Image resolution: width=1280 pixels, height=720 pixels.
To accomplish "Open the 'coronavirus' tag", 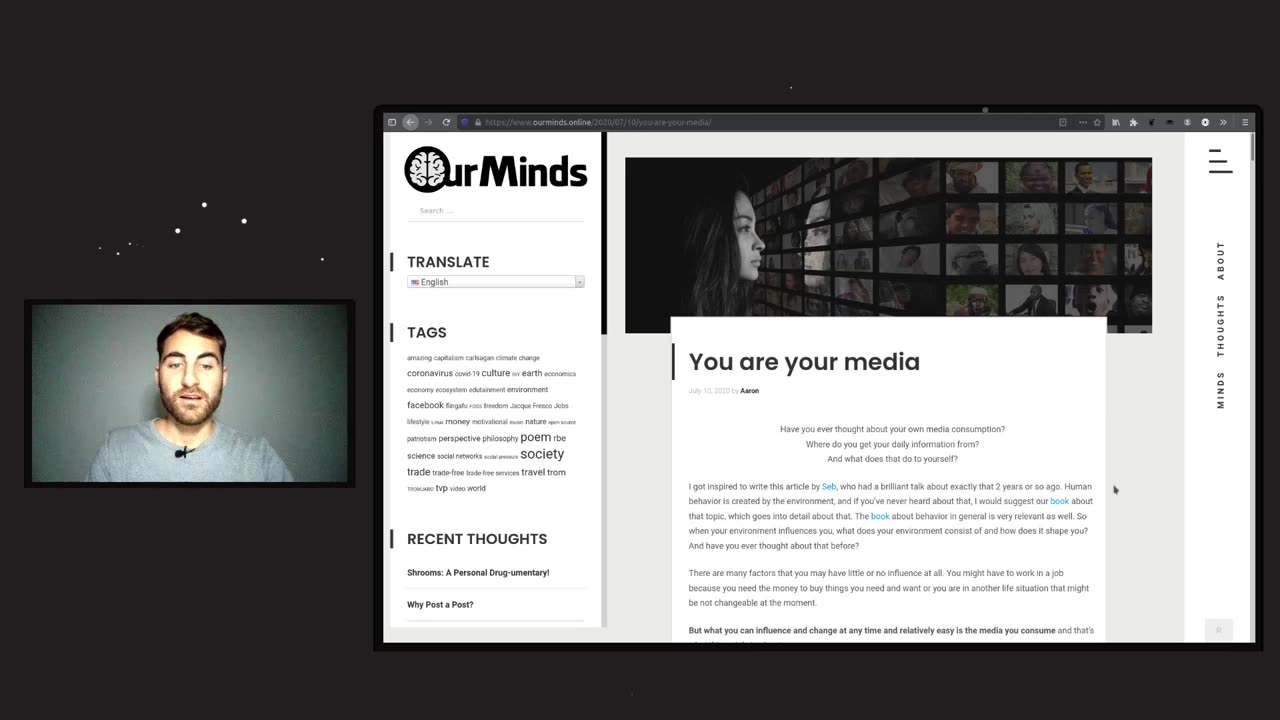I will click(x=430, y=373).
